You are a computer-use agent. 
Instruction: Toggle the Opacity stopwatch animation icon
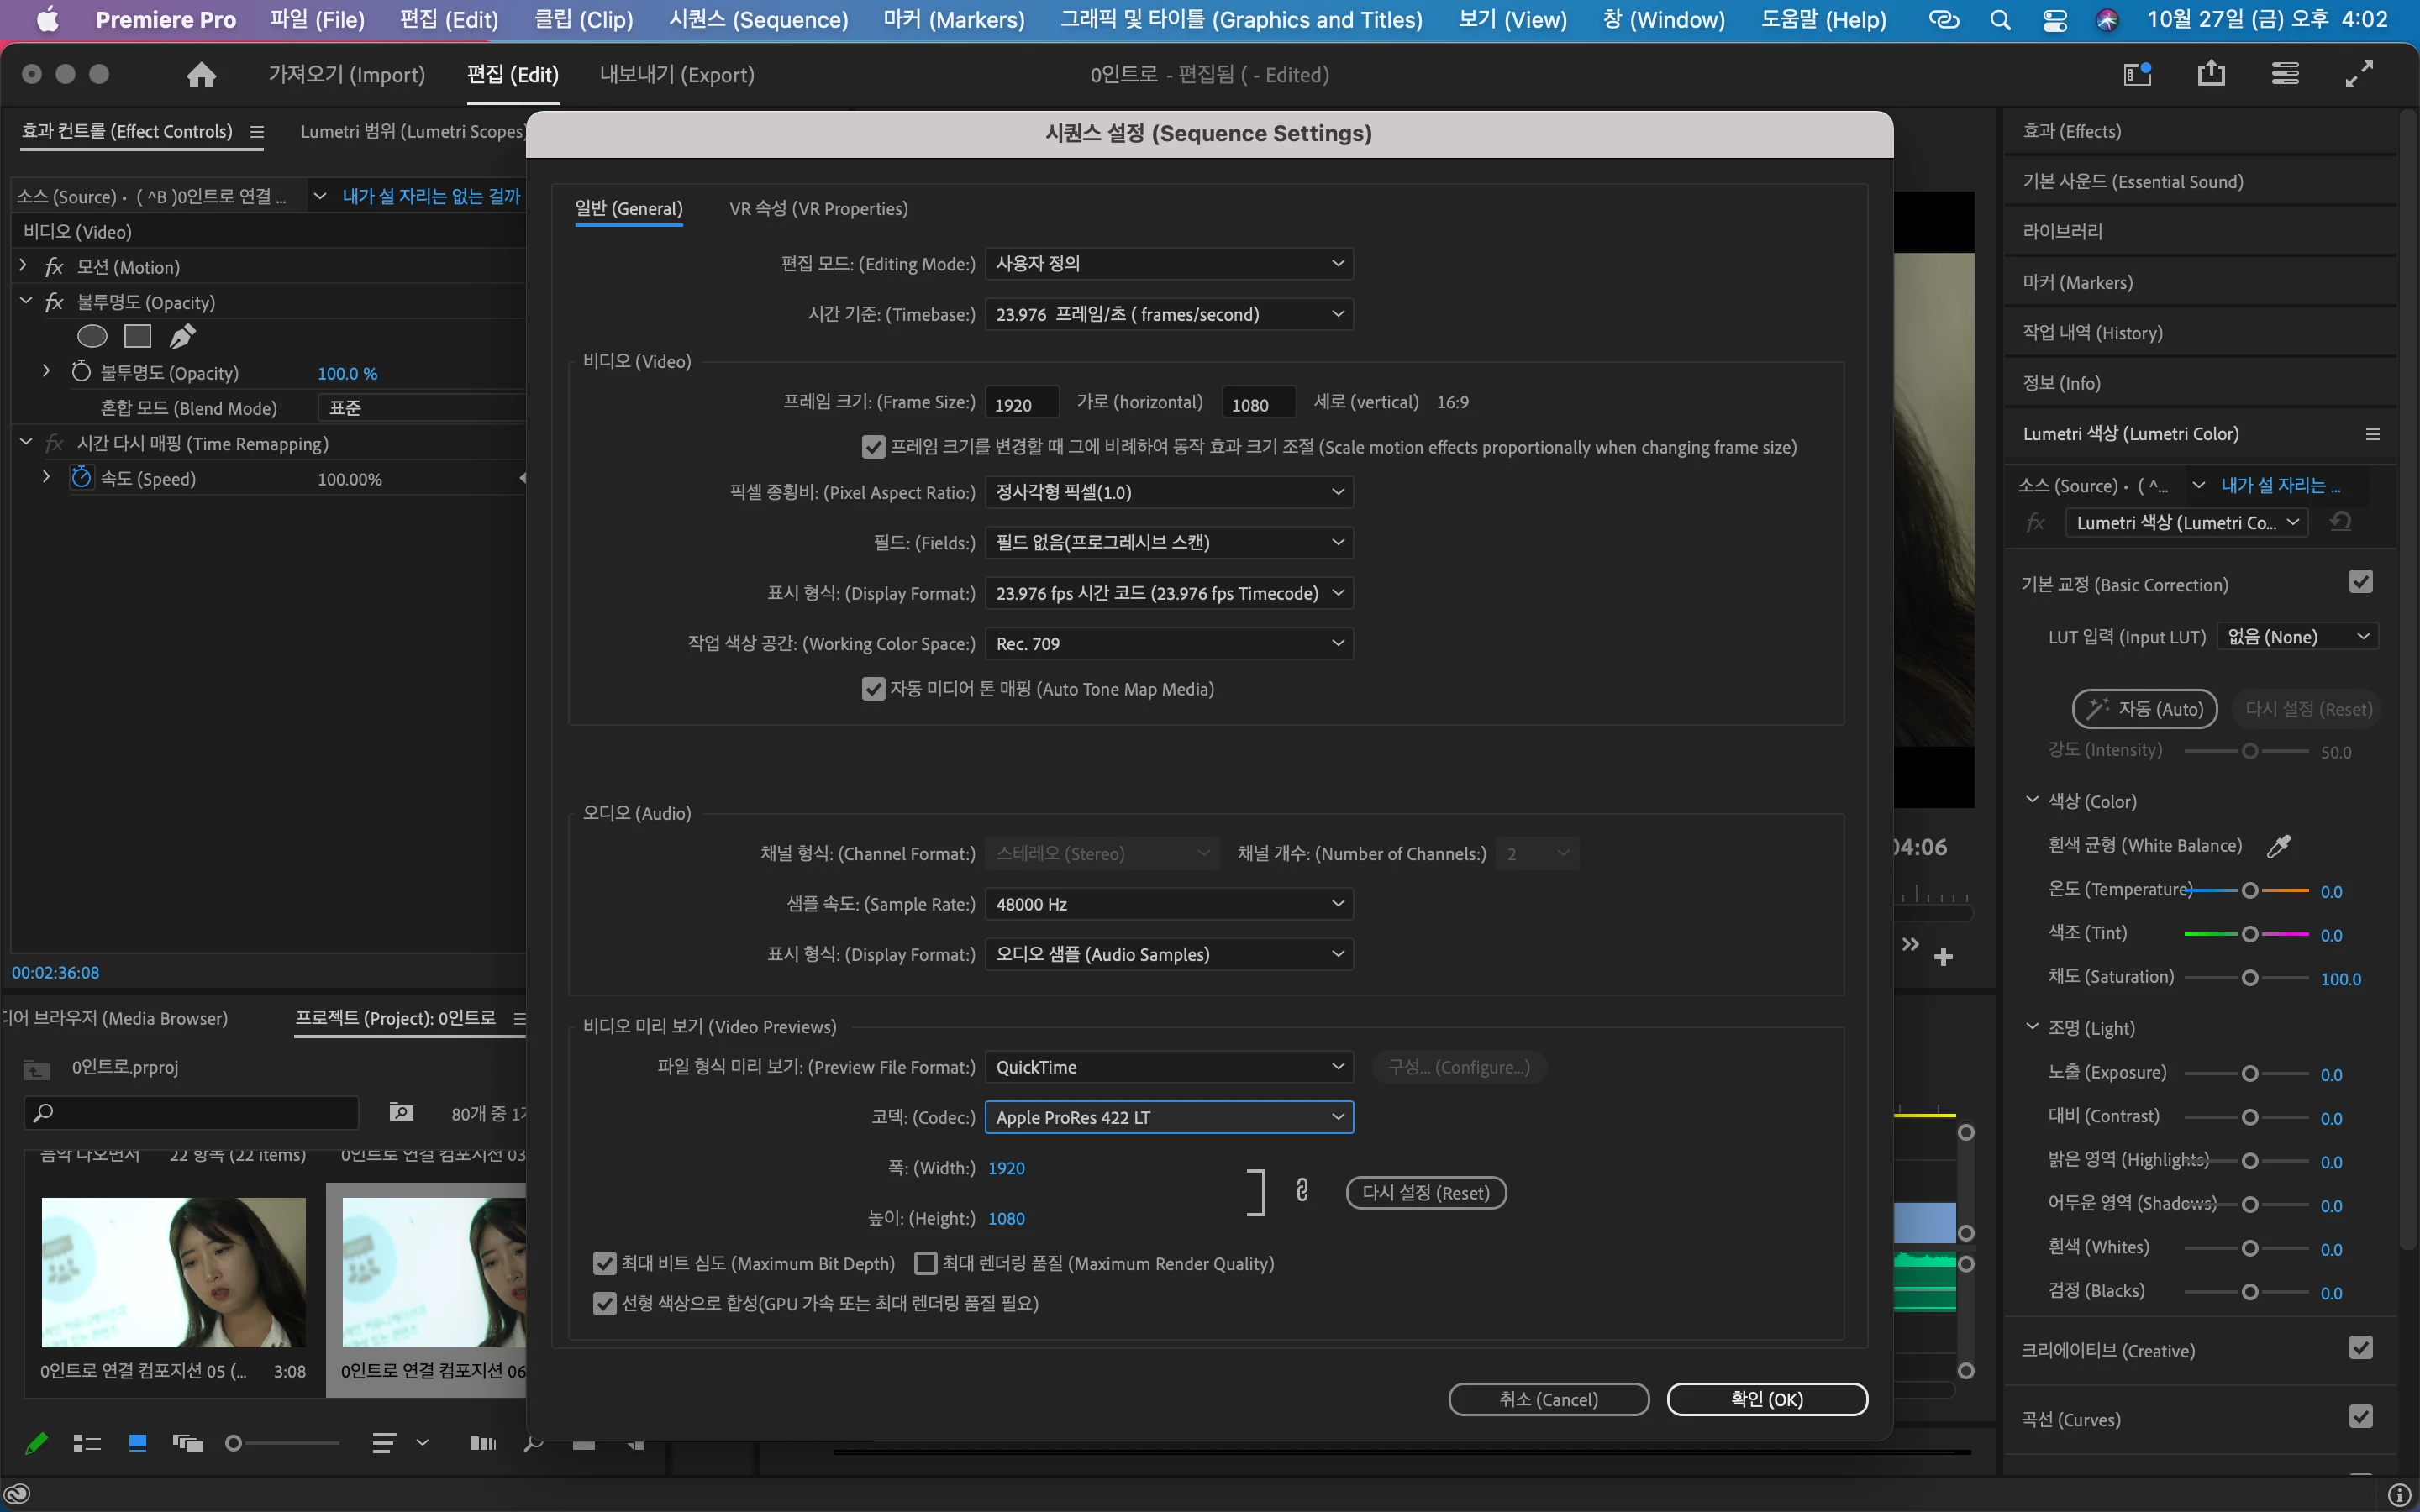(81, 372)
